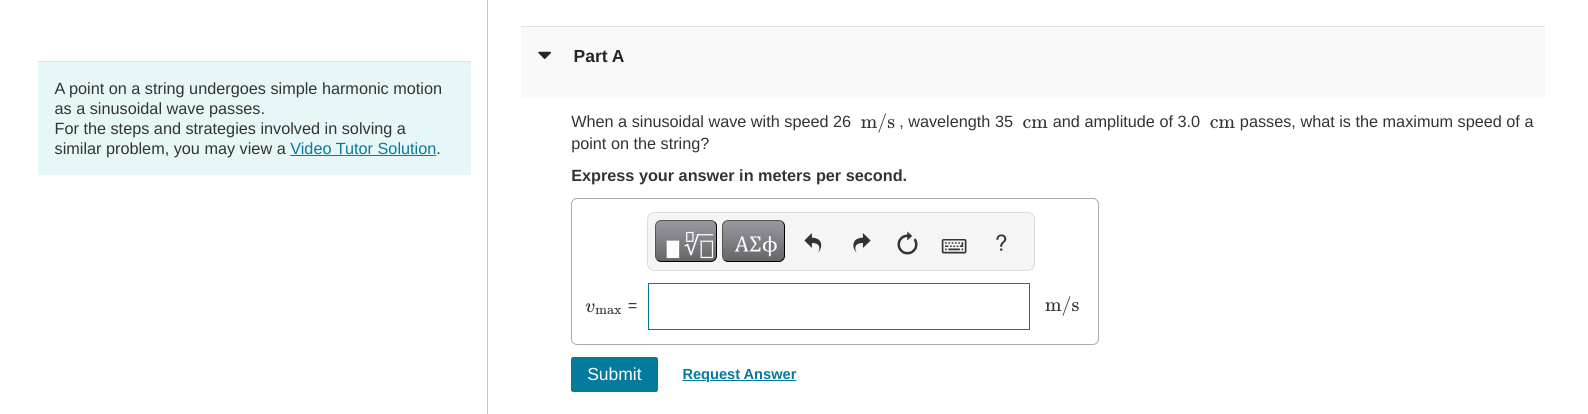Open the math templates fraction/root button
This screenshot has height=414, width=1588.
(x=686, y=242)
